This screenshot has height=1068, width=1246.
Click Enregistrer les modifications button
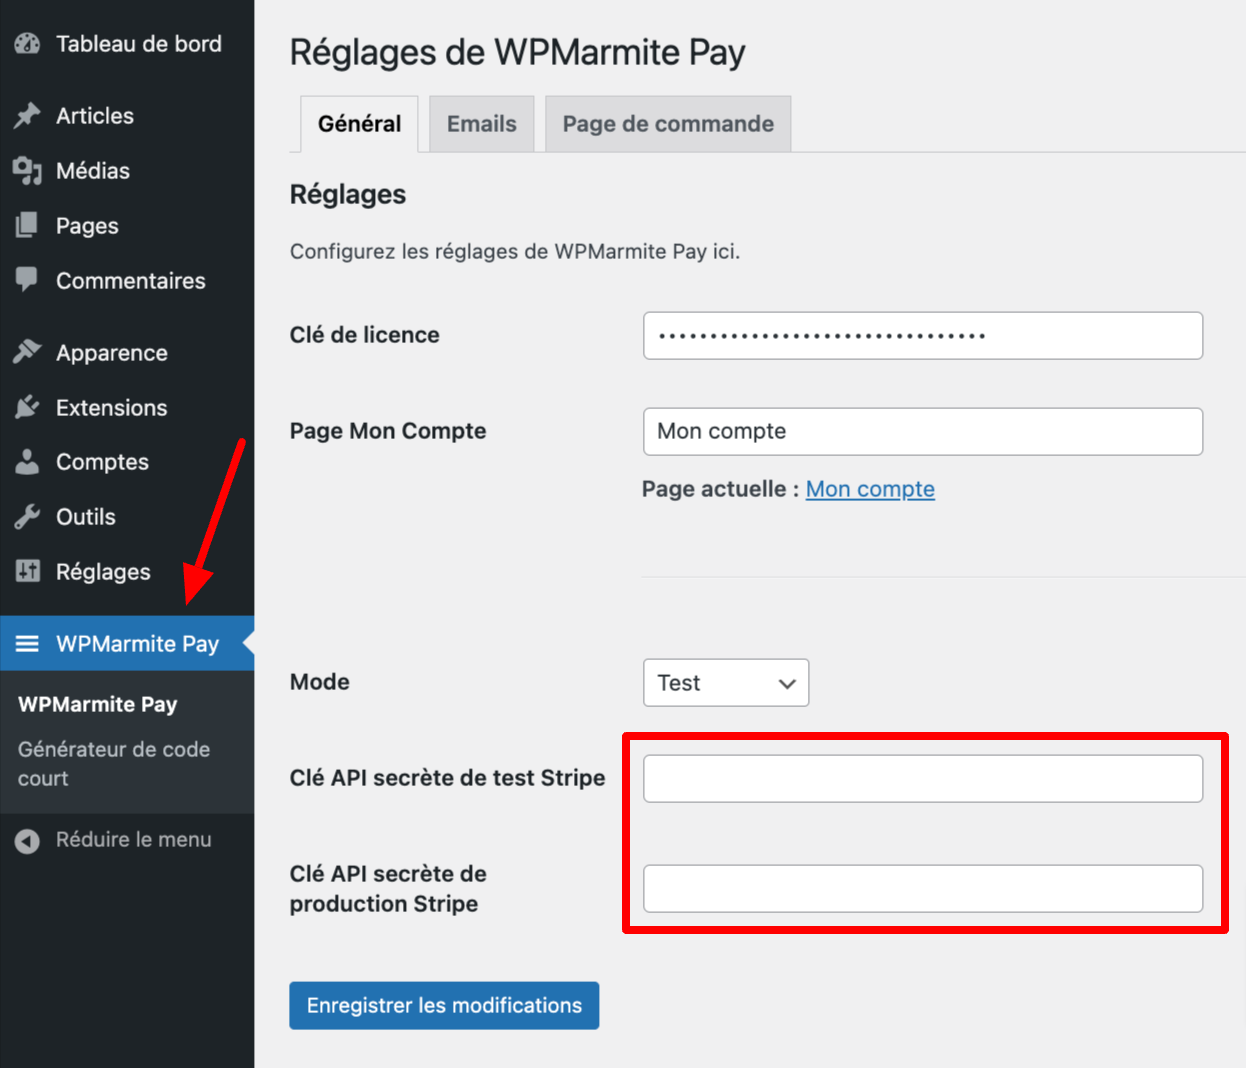(x=444, y=1005)
